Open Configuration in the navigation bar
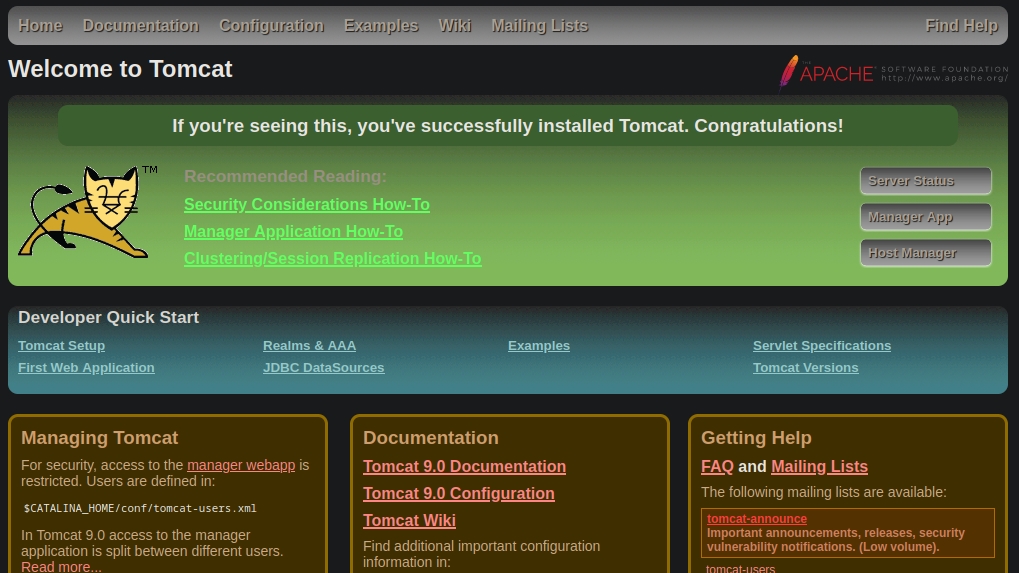The image size is (1019, 573). click(x=271, y=26)
